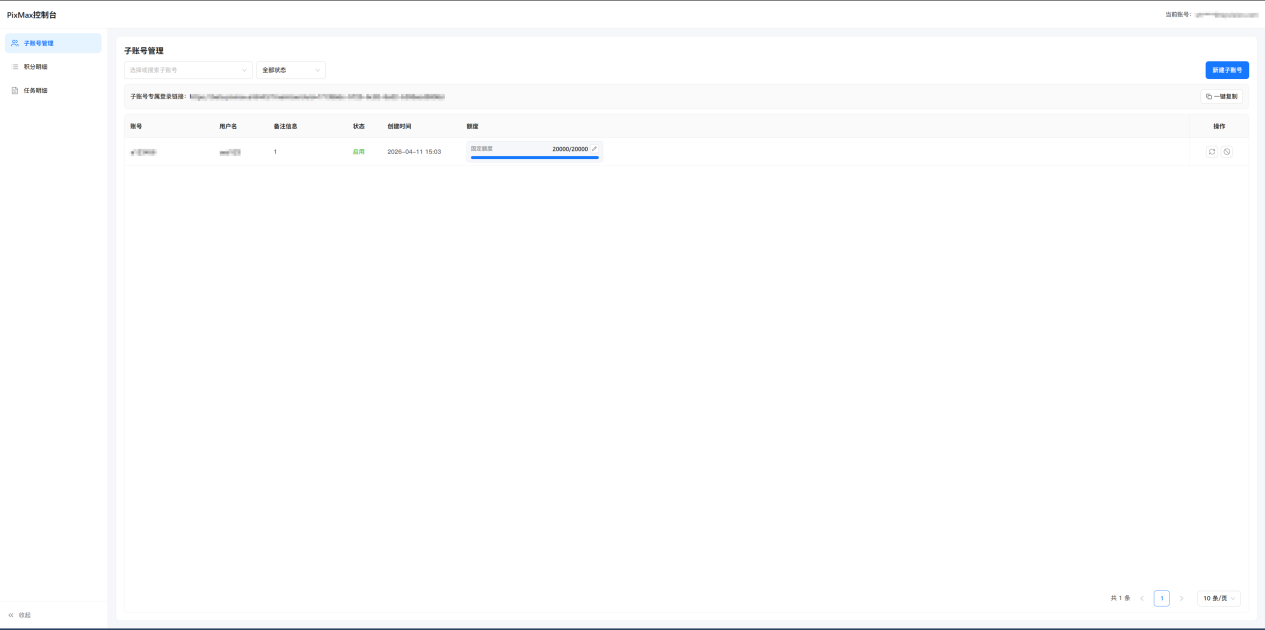Image resolution: width=1265 pixels, height=630 pixels.
Task: Click the 账号 column header
Action: pos(136,127)
